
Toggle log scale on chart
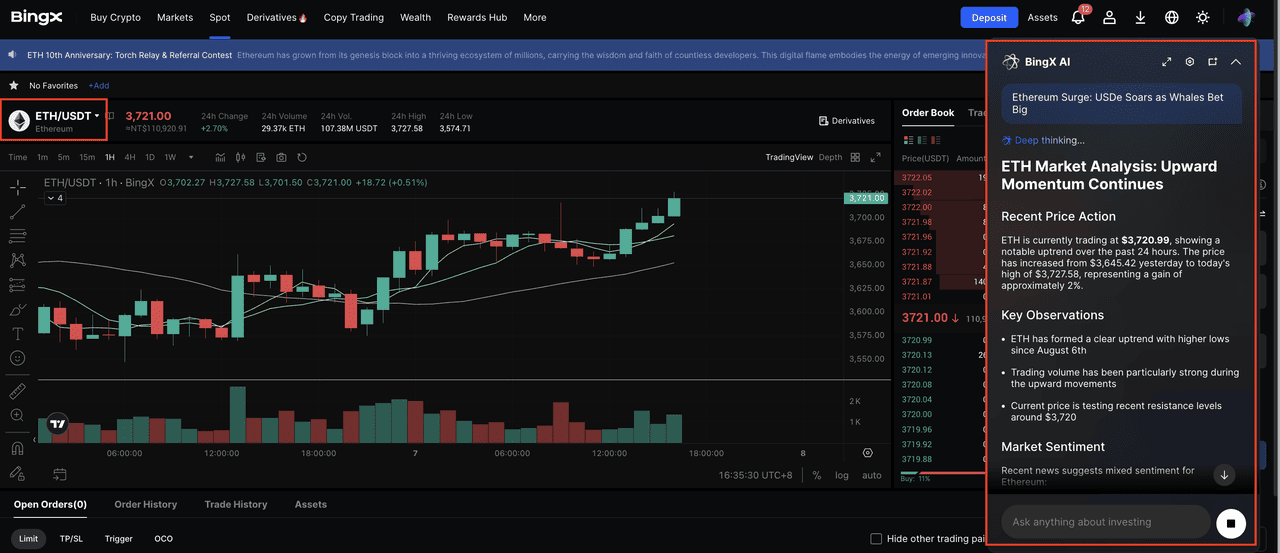tap(842, 475)
